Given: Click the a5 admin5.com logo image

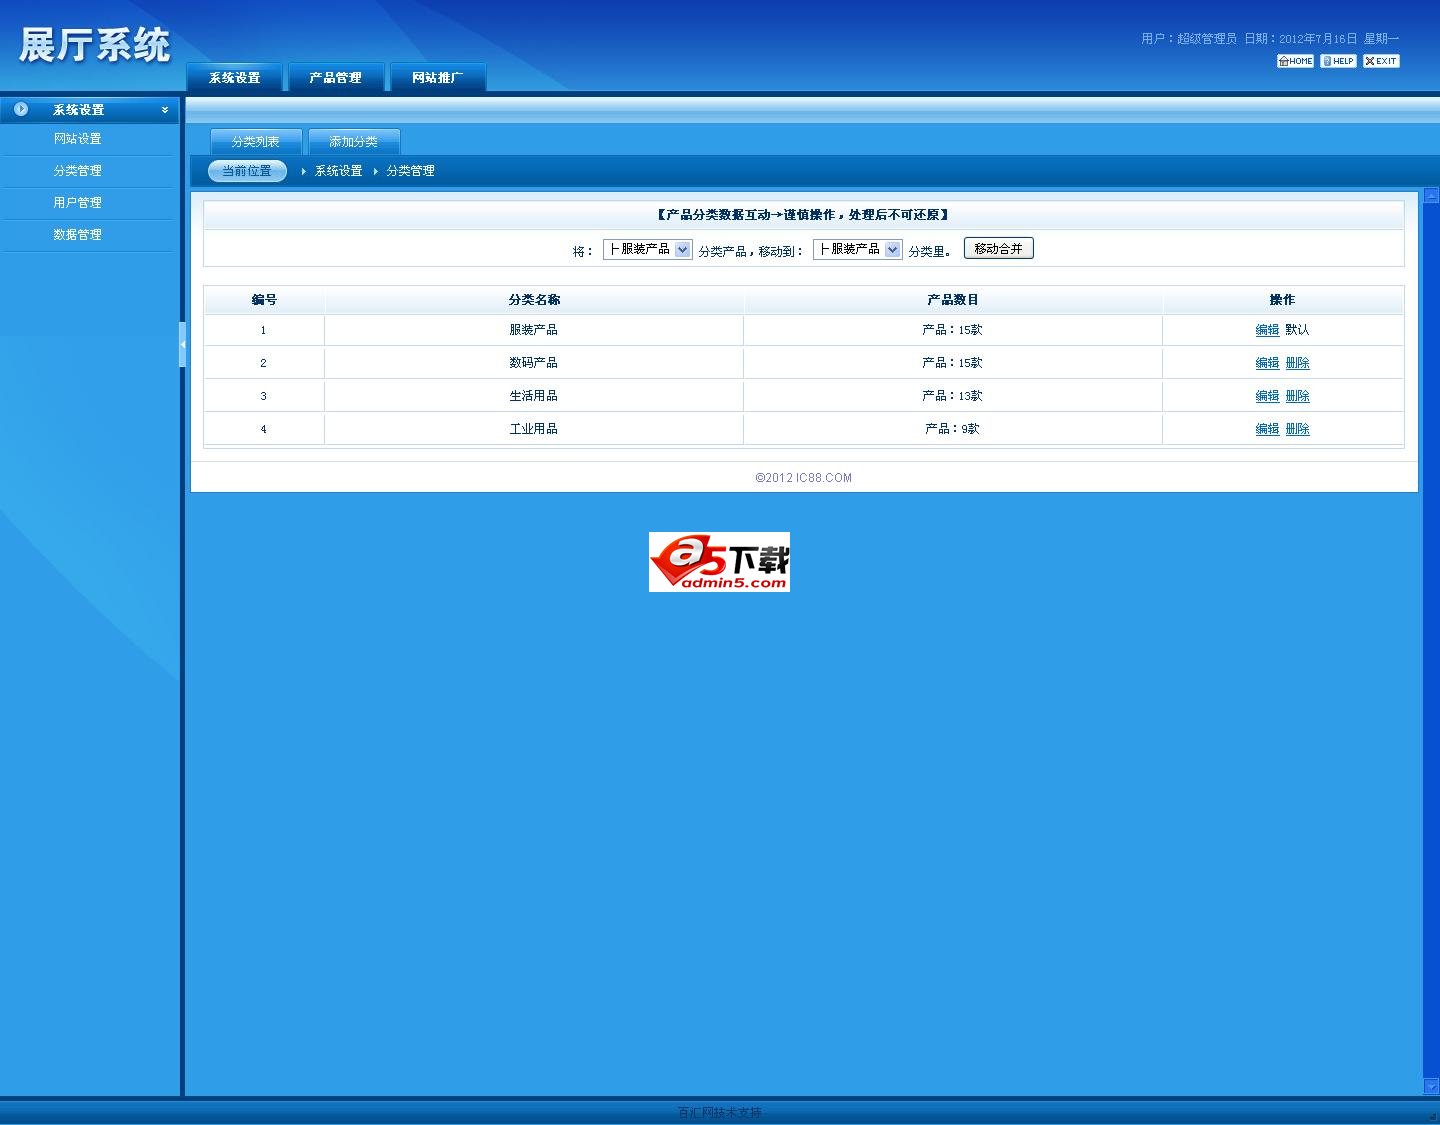Looking at the screenshot, I should point(719,562).
